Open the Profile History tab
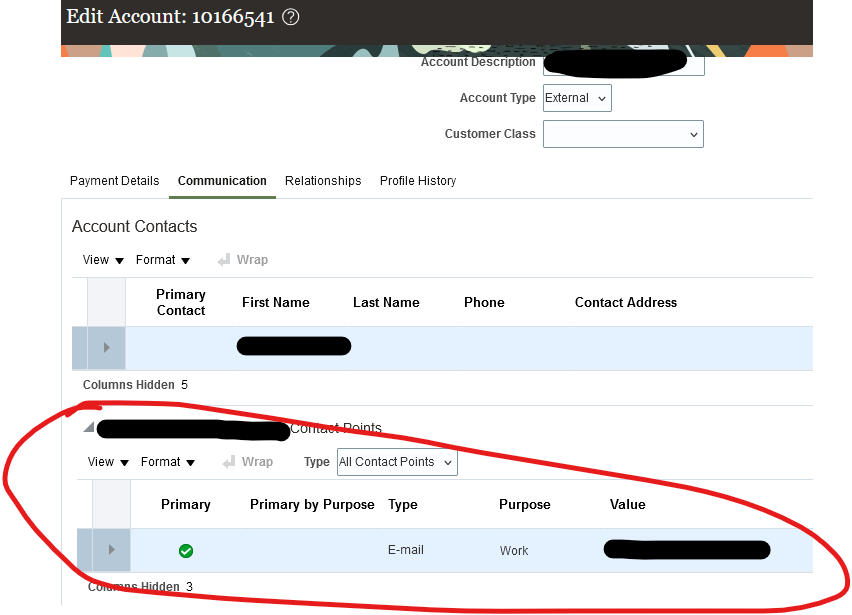Screen dimensions: 852x615 pos(418,181)
